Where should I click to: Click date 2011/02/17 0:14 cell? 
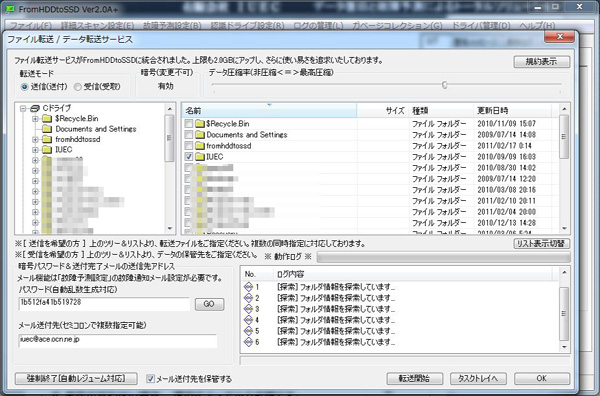click(504, 146)
